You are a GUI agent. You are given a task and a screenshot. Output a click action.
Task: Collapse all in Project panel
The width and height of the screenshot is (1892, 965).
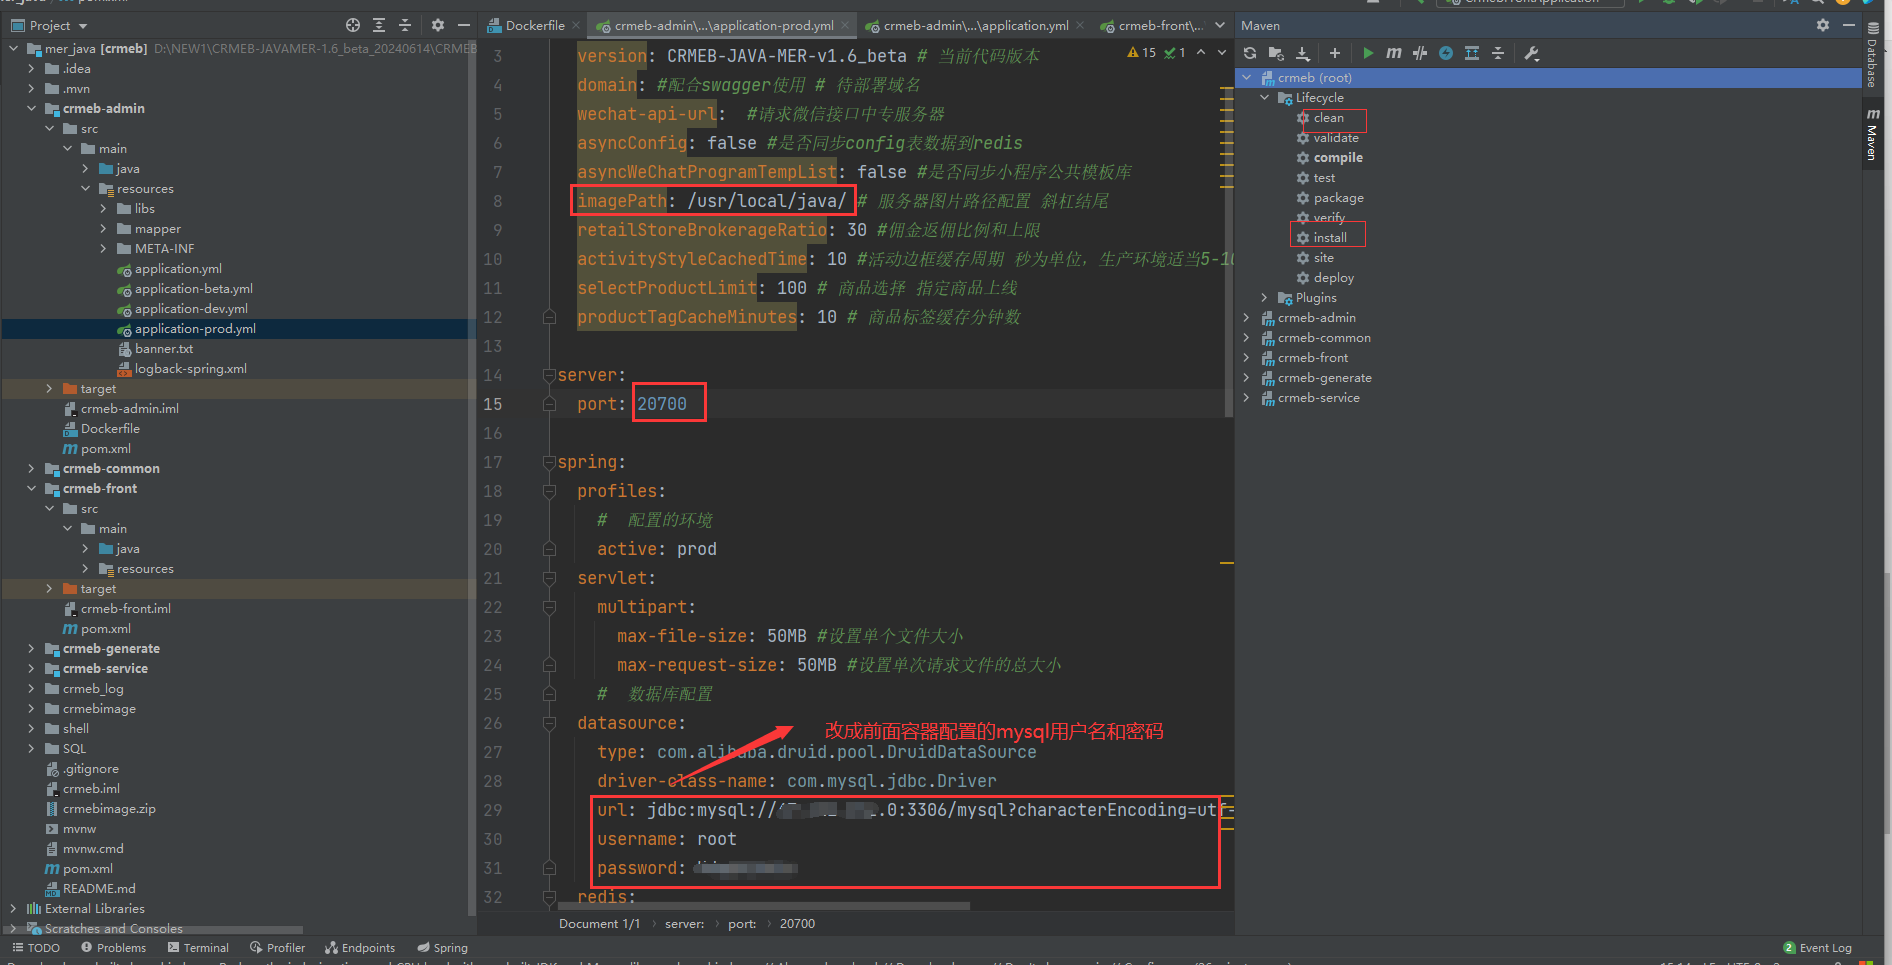(405, 25)
